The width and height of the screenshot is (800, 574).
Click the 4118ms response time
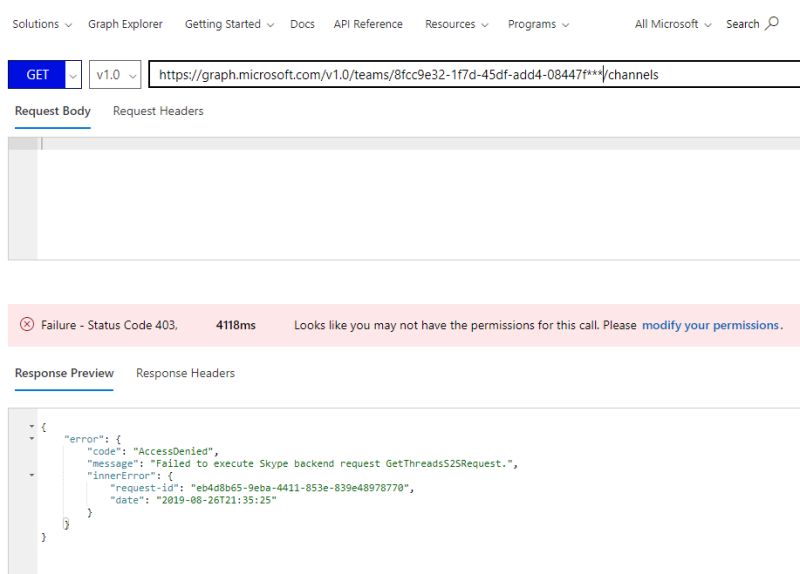tap(236, 325)
